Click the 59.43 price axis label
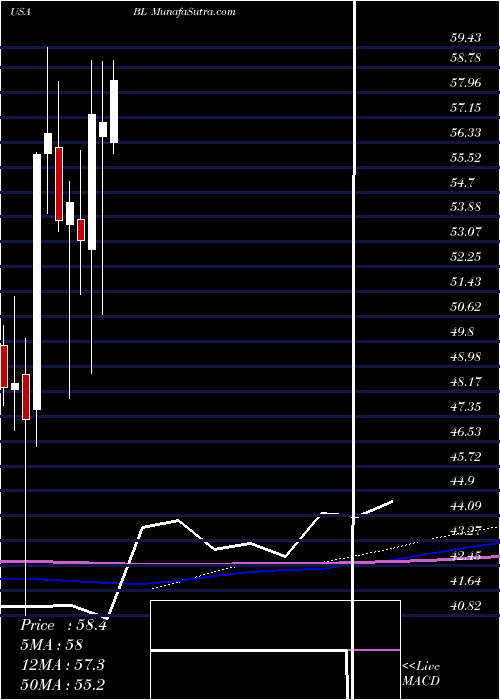 466,38
